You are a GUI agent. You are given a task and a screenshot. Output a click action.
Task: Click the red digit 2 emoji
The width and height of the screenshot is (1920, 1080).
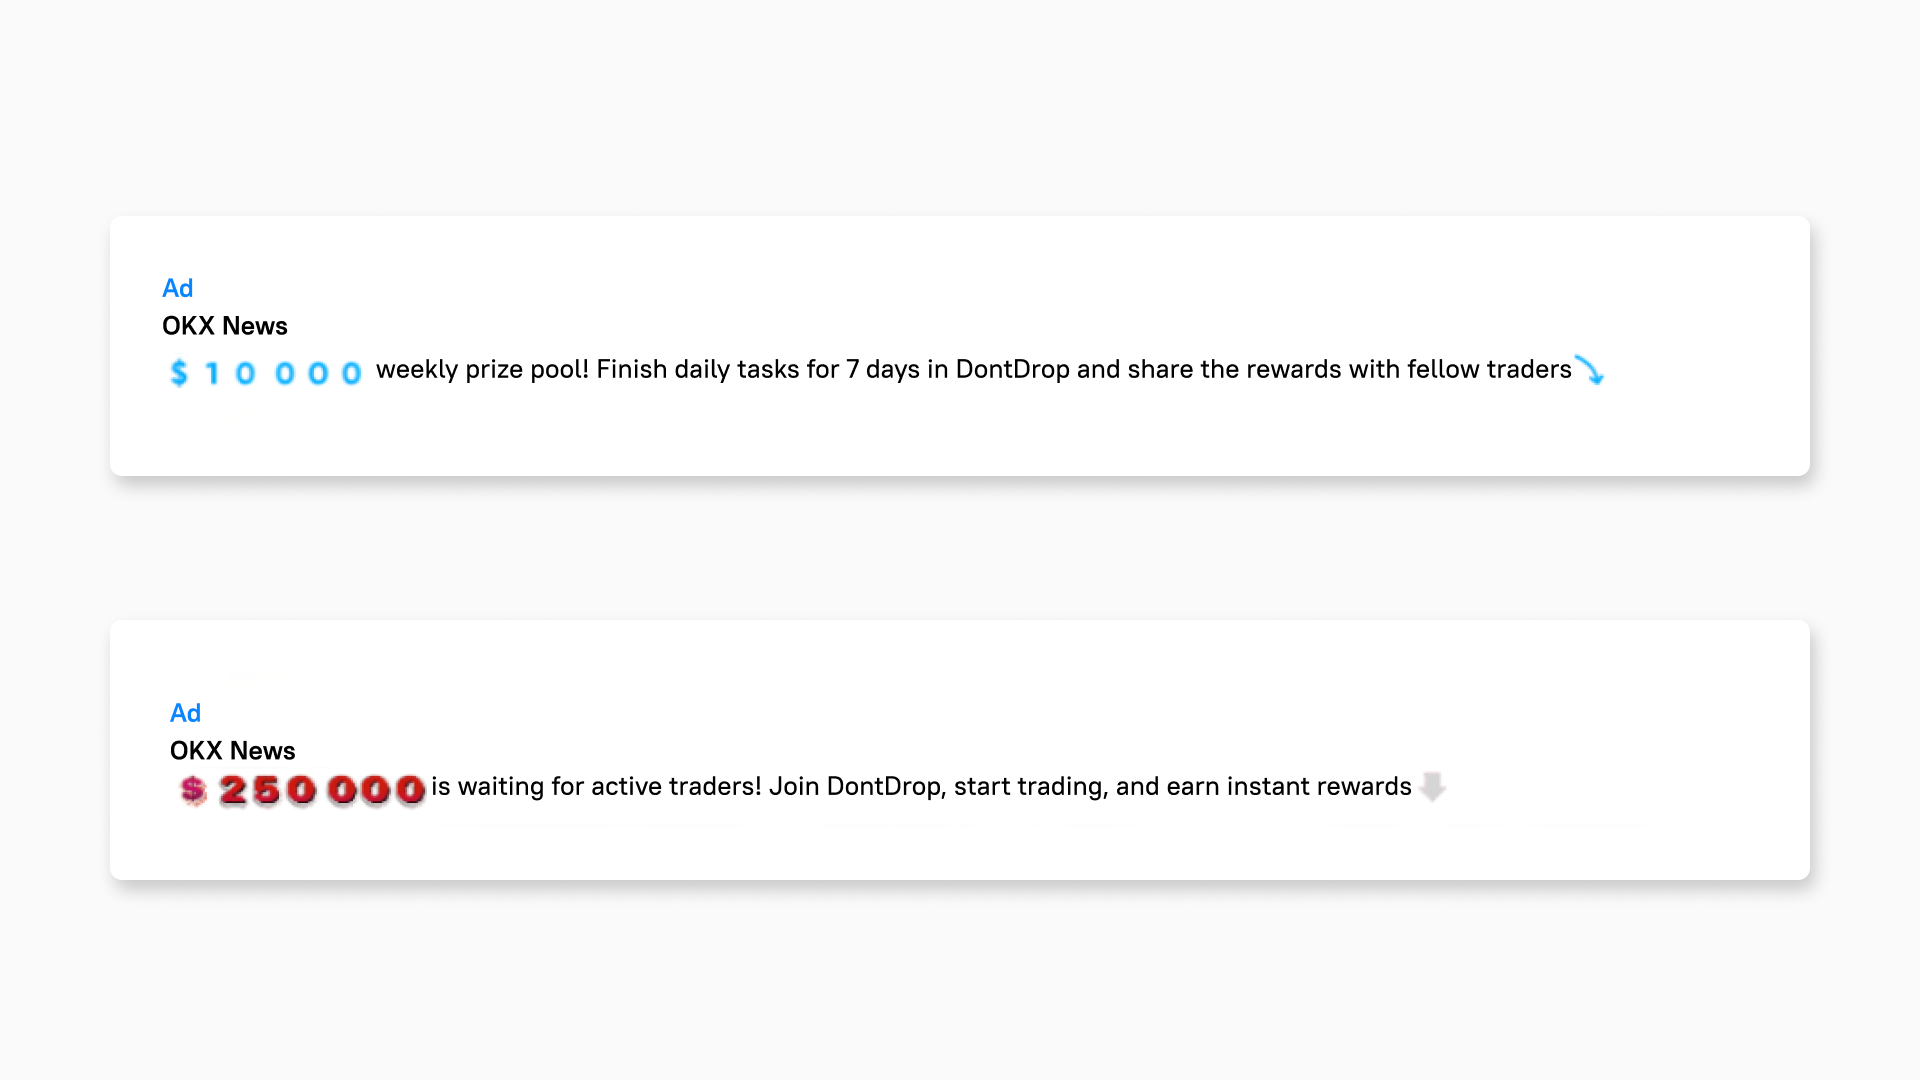pyautogui.click(x=233, y=790)
